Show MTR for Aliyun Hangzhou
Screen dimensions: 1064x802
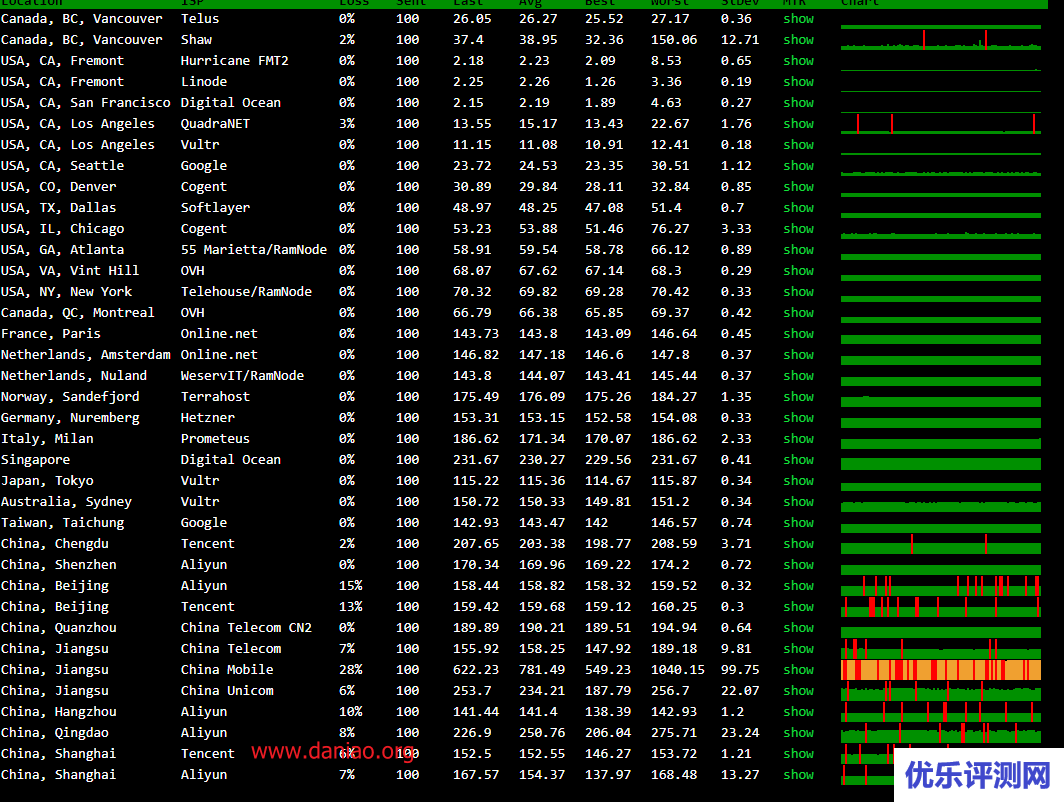coord(798,712)
